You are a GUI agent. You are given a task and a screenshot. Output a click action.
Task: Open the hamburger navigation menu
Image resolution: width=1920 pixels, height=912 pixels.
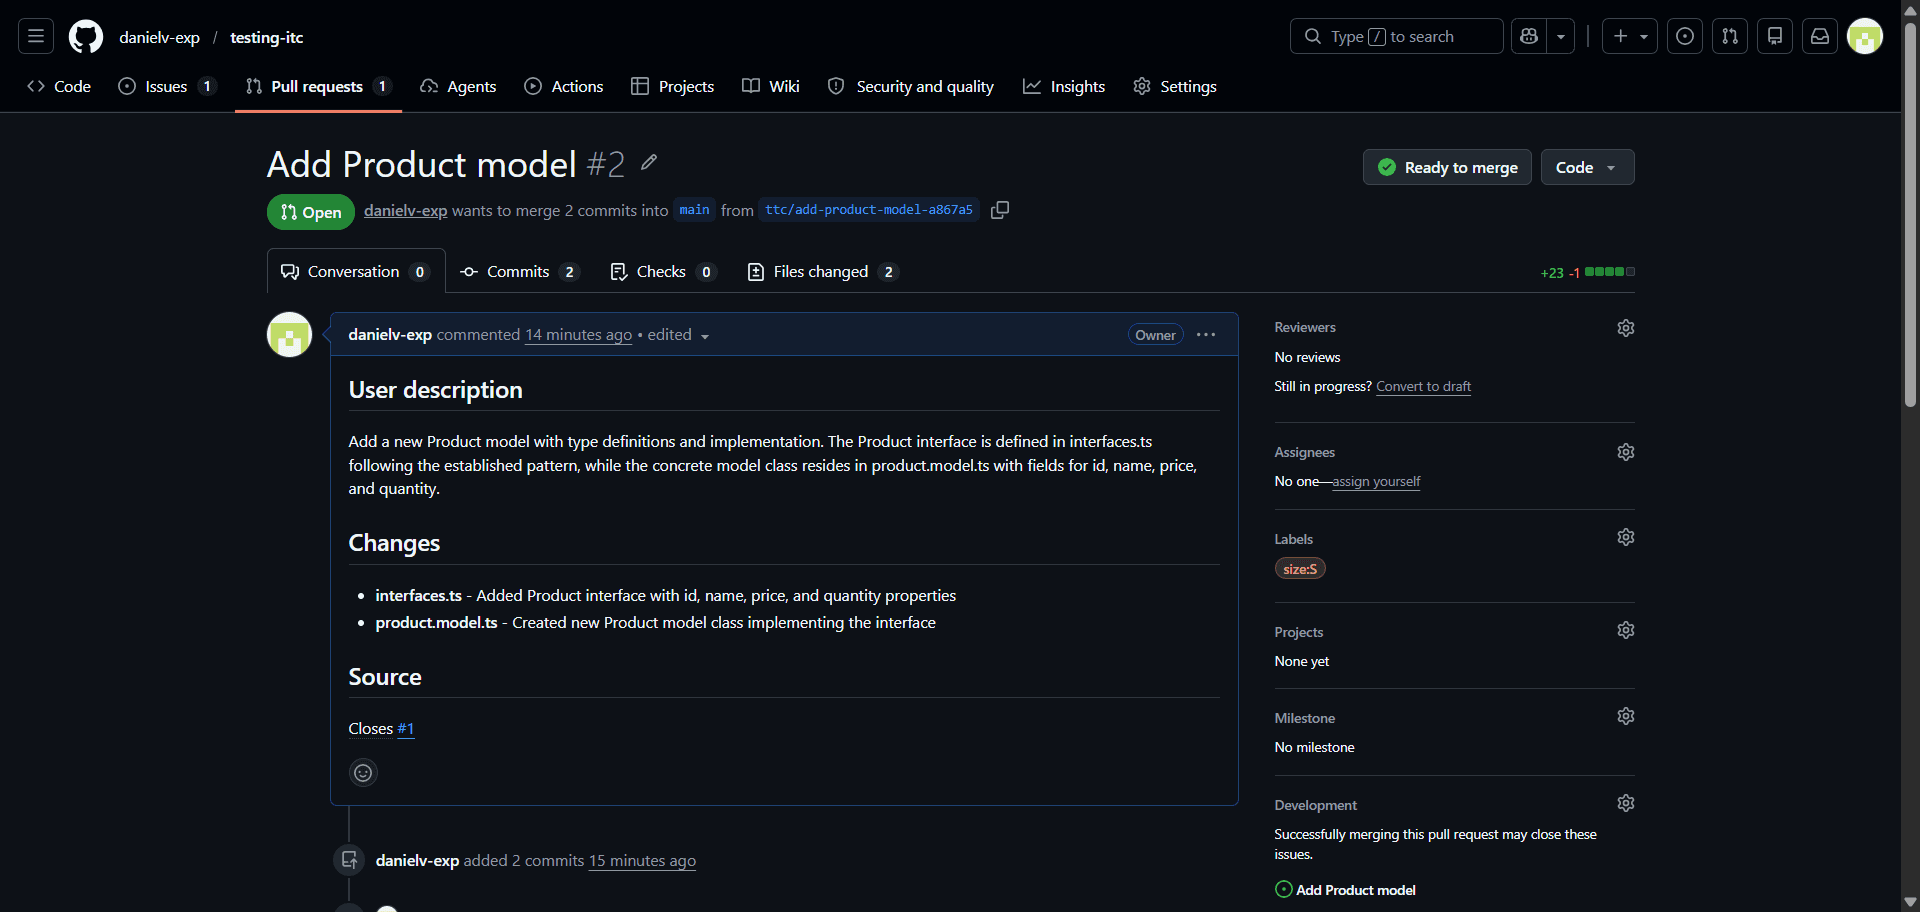click(36, 37)
